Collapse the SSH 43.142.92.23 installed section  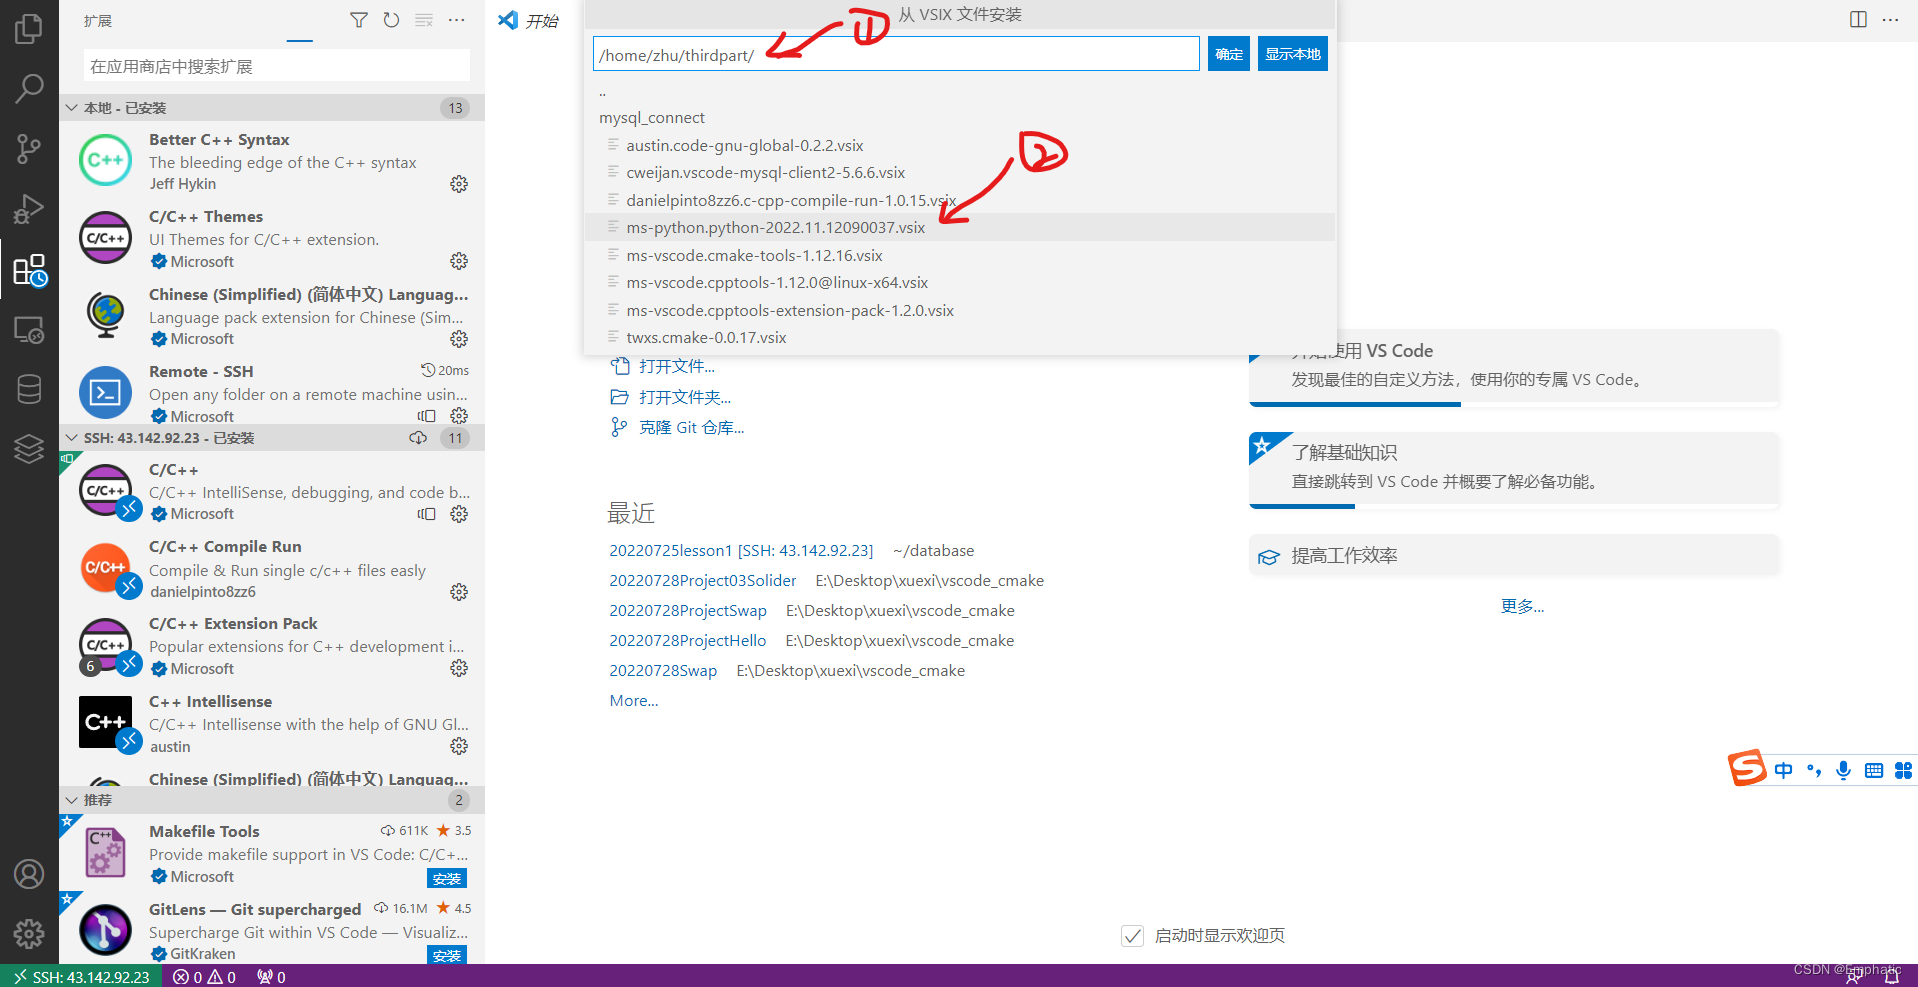(272, 438)
